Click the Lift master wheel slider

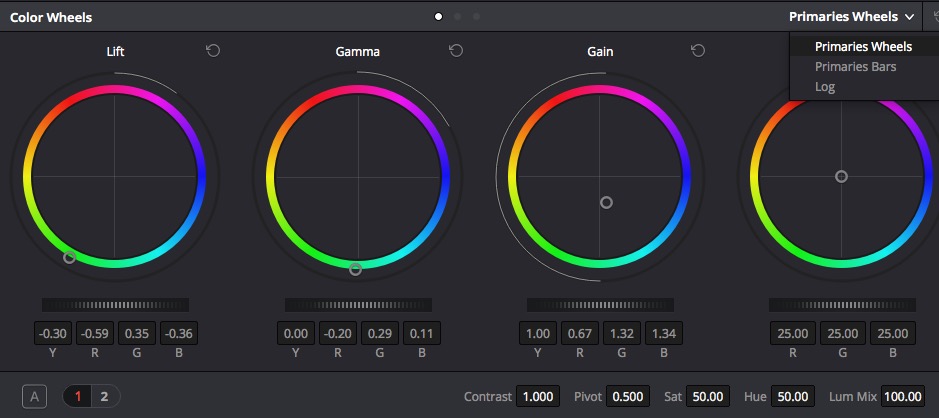pyautogui.click(x=115, y=305)
